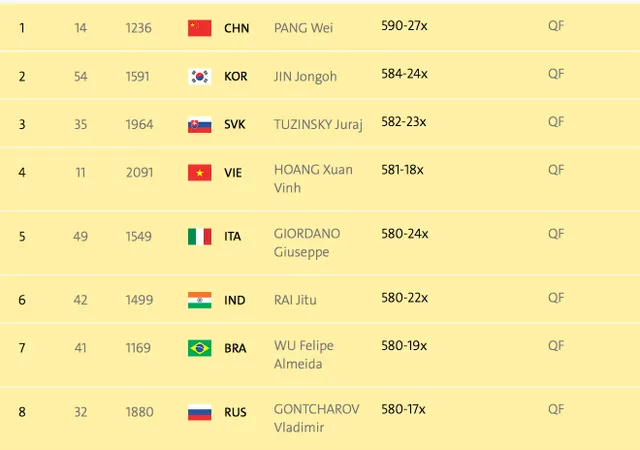
Task: Select GIORDANO Giuseppe name
Action: click(307, 243)
